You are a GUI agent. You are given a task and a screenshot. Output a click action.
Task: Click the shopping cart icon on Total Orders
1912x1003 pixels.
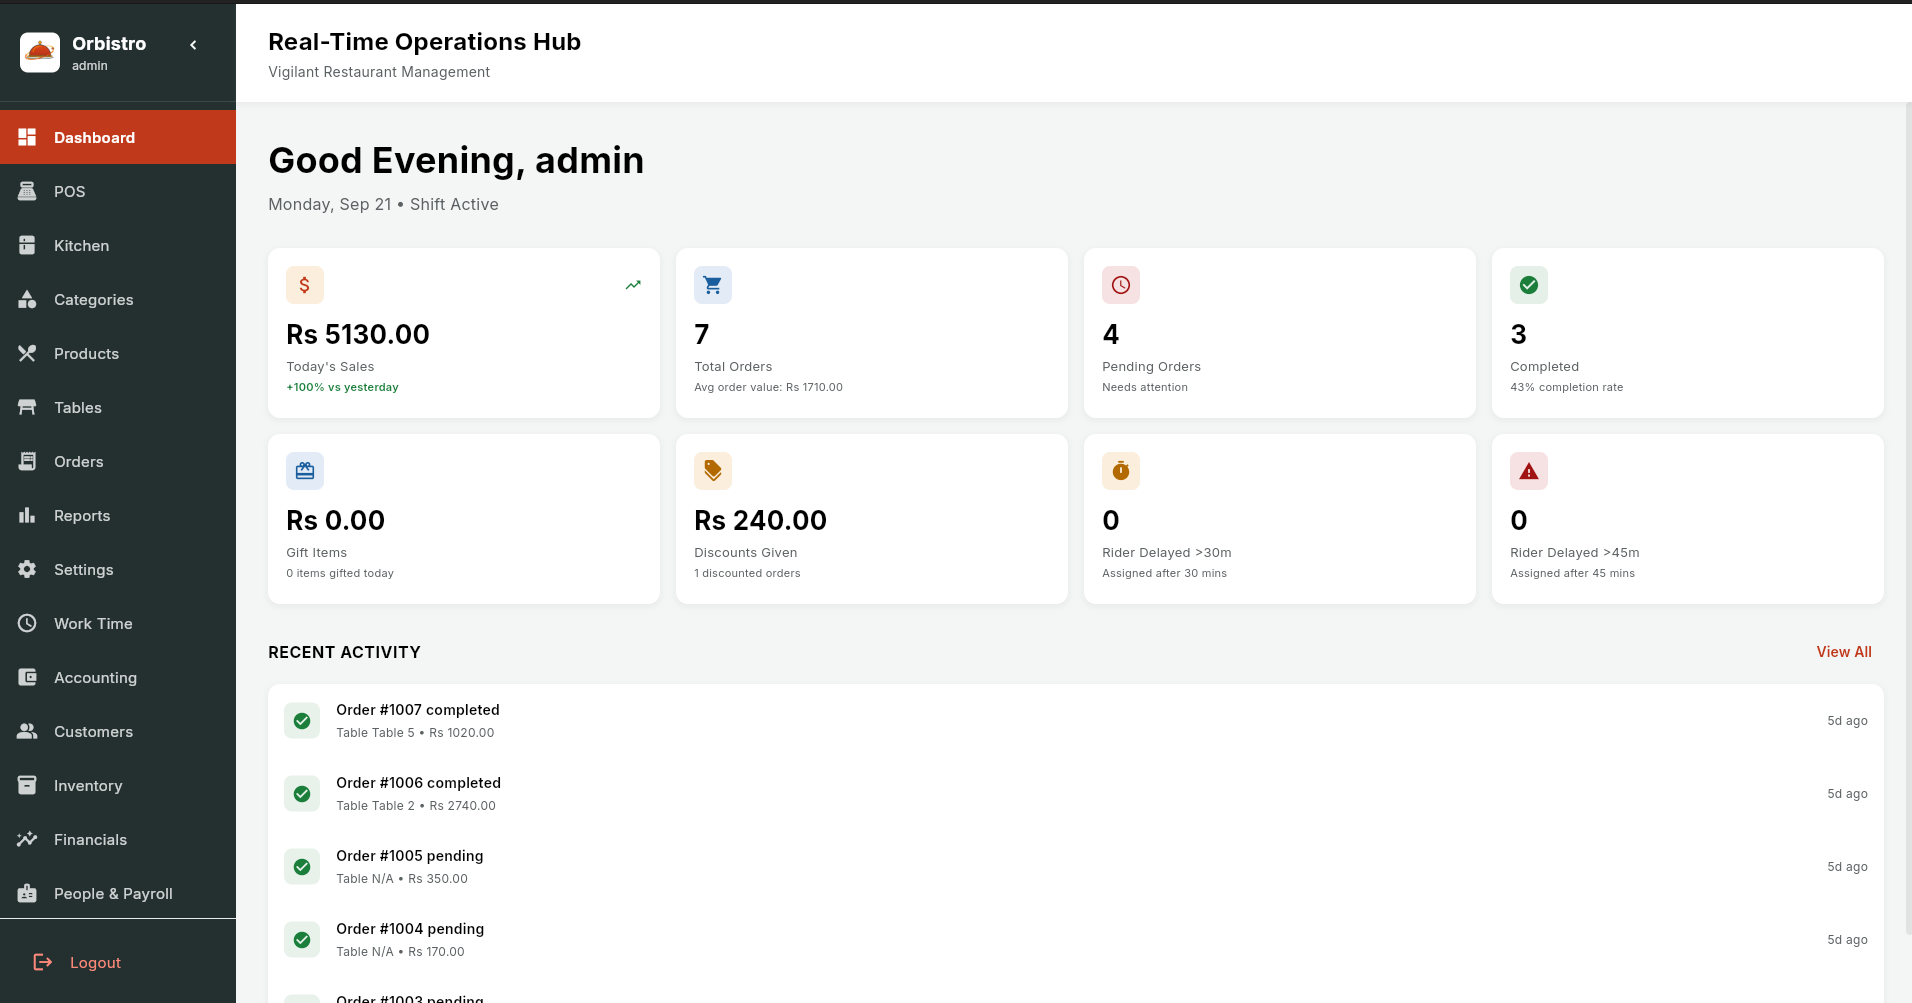coord(713,285)
